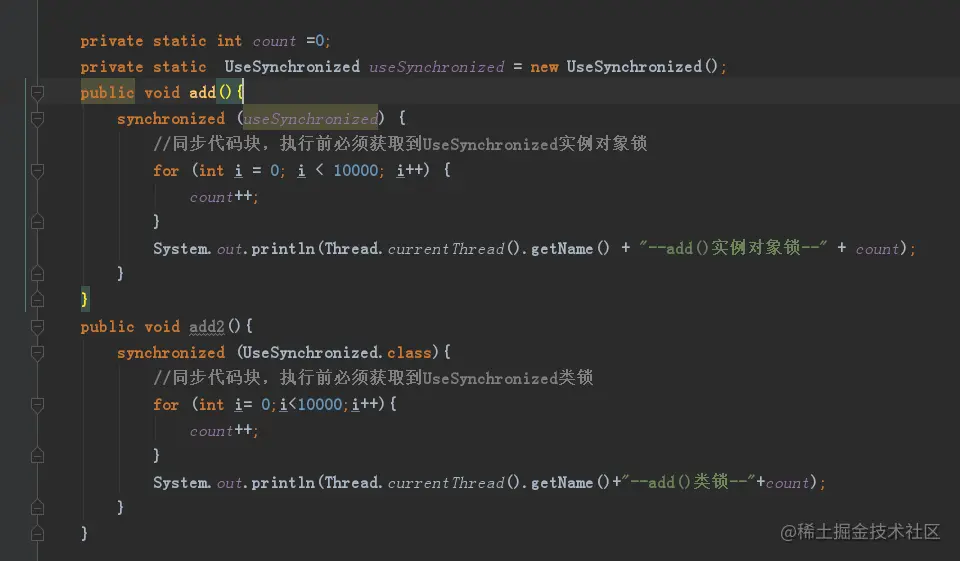This screenshot has width=960, height=561.
Task: Click the 'count' variable in 'private static int count =0'
Action: click(x=274, y=41)
